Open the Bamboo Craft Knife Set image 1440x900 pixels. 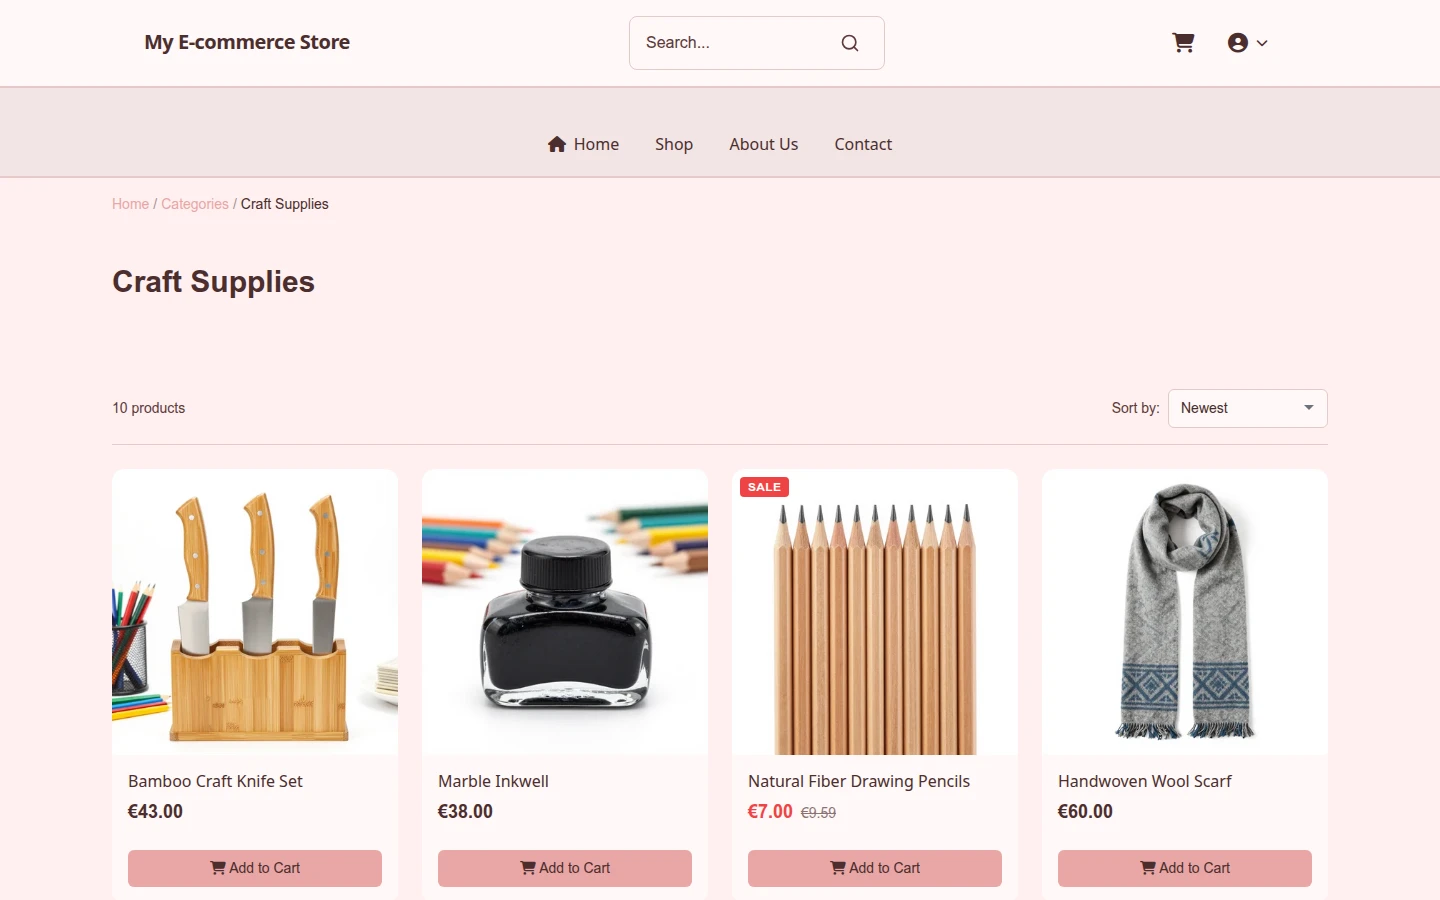pyautogui.click(x=255, y=612)
